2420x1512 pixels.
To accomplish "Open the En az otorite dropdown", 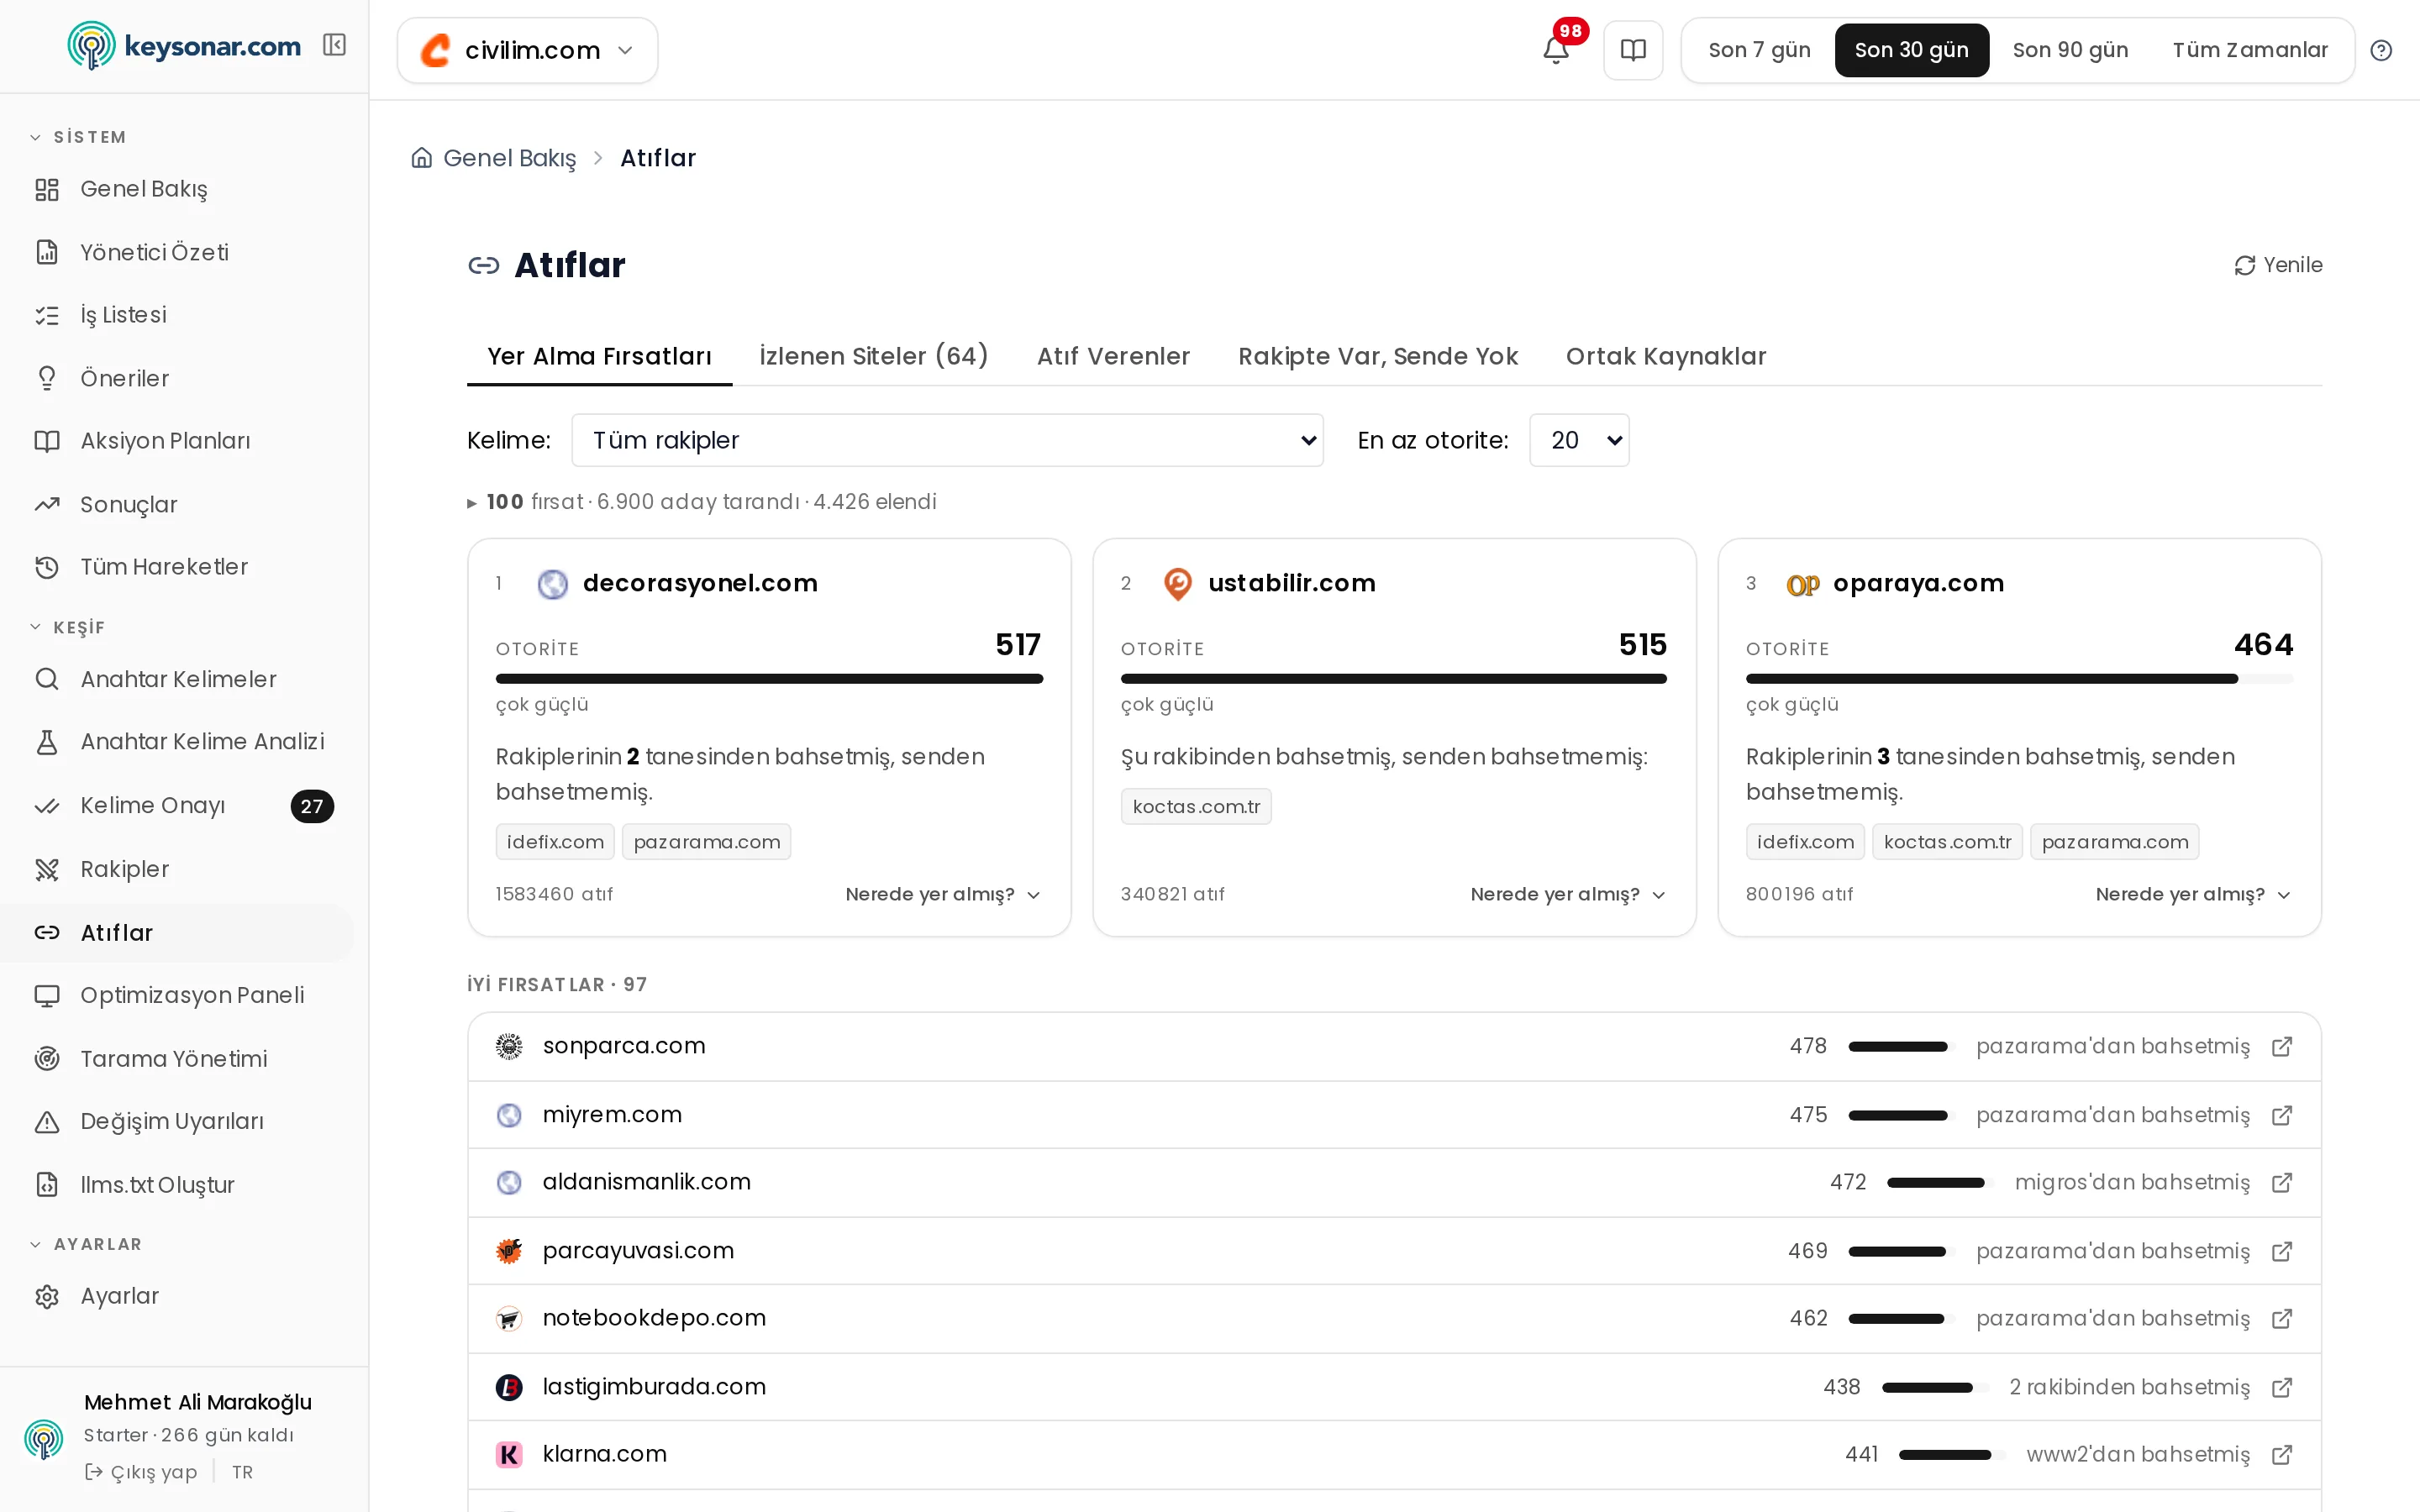I will [1579, 440].
